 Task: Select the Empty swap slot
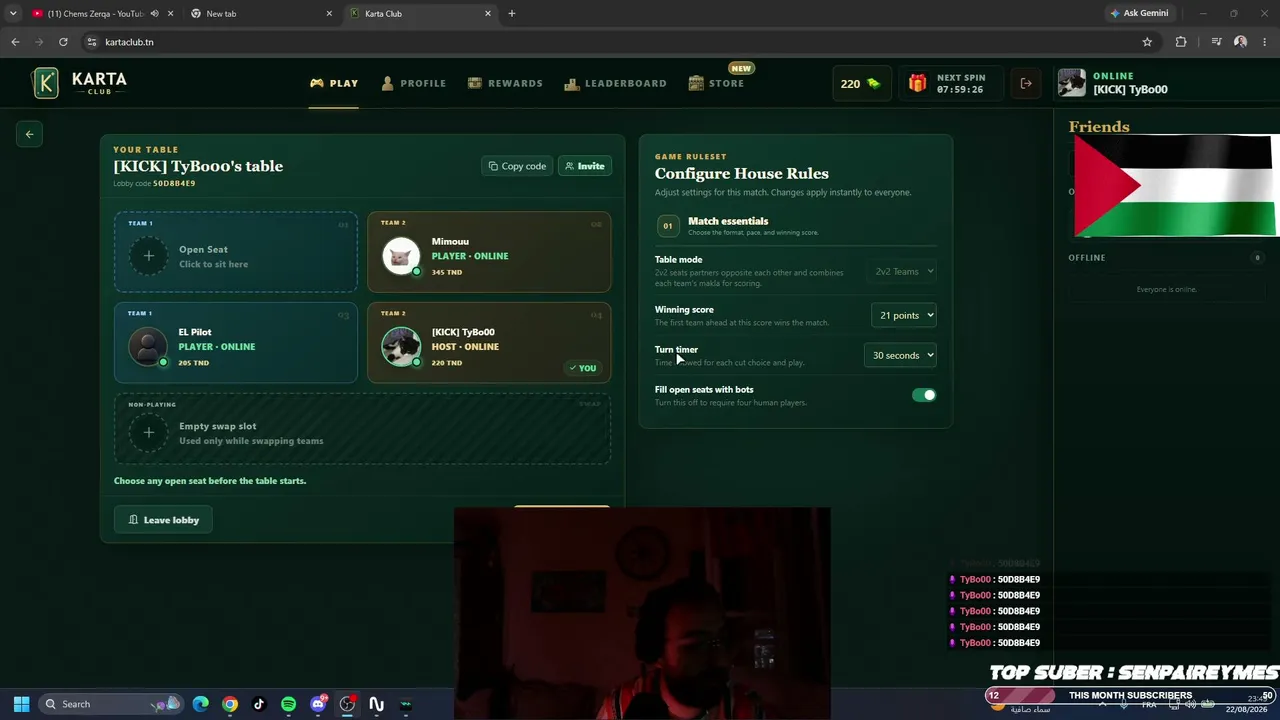362,429
